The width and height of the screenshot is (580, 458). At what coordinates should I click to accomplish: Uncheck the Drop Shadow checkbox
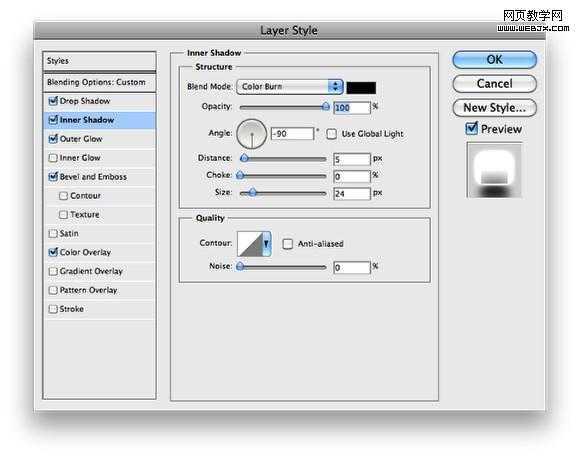[x=53, y=101]
